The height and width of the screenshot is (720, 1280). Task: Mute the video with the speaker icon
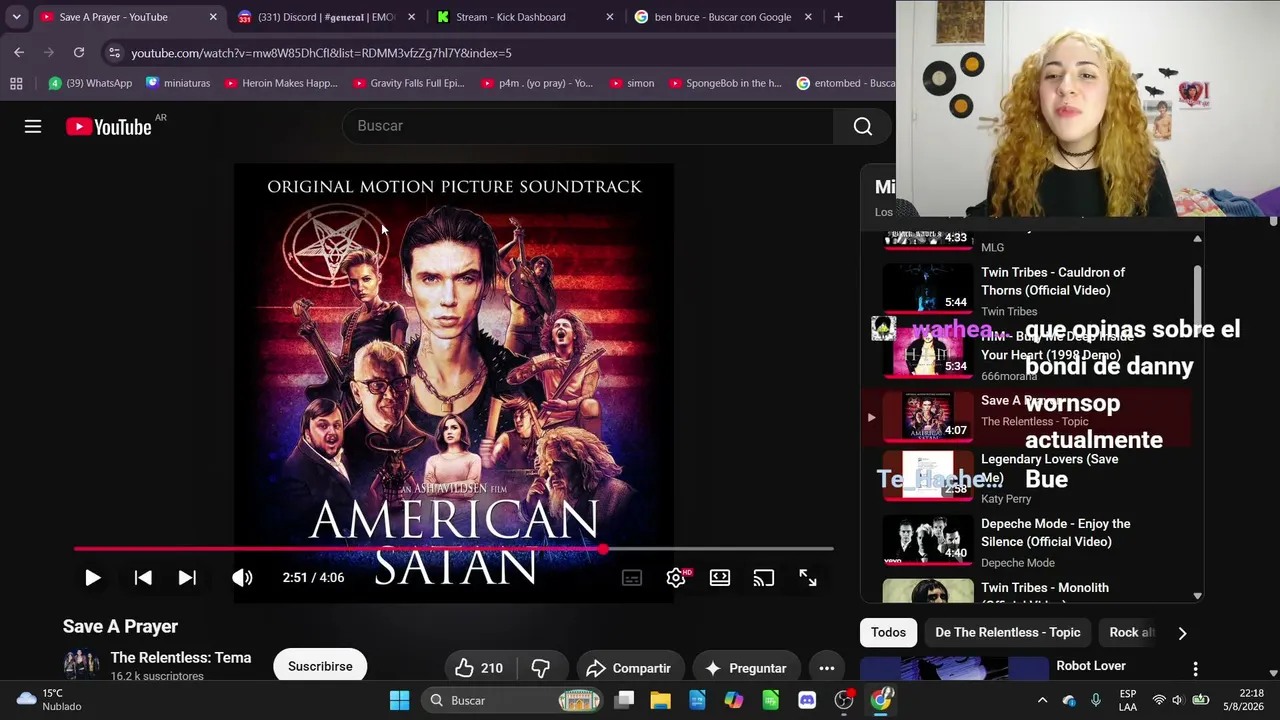[x=242, y=577]
